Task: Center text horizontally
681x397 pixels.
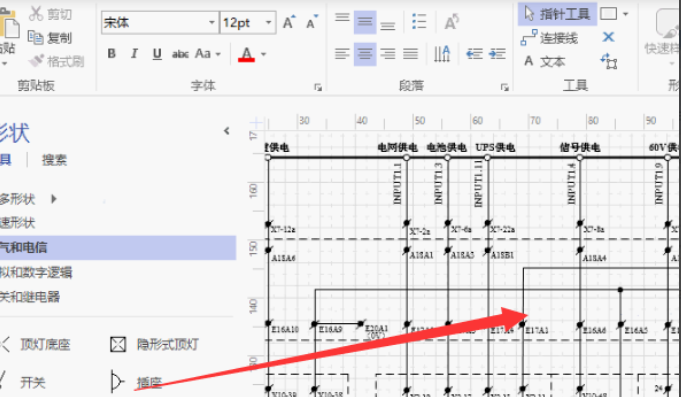Action: (x=365, y=54)
